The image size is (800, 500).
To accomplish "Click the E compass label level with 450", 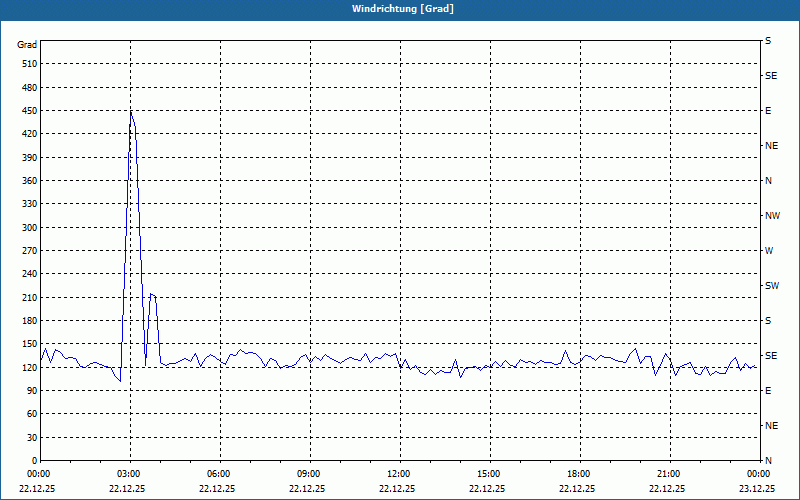I will [768, 111].
